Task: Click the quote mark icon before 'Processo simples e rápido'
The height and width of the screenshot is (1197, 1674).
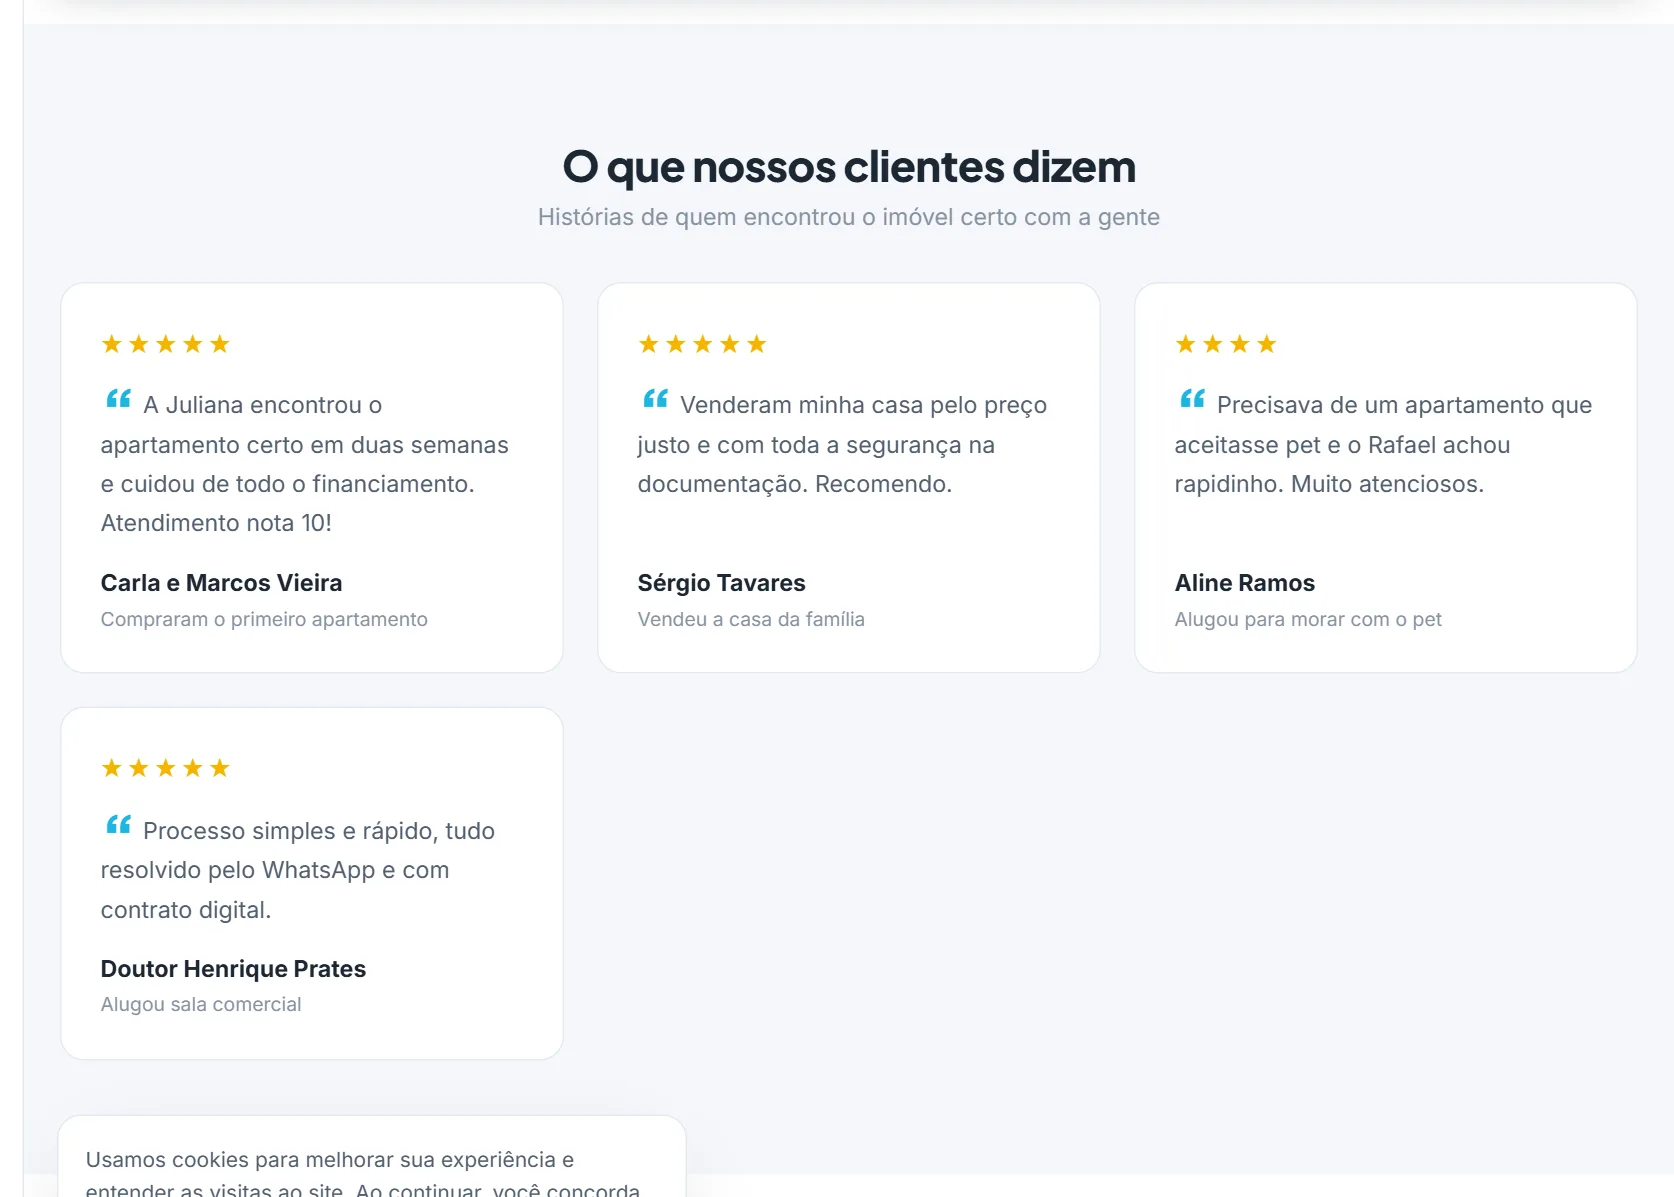Action: pos(119,825)
